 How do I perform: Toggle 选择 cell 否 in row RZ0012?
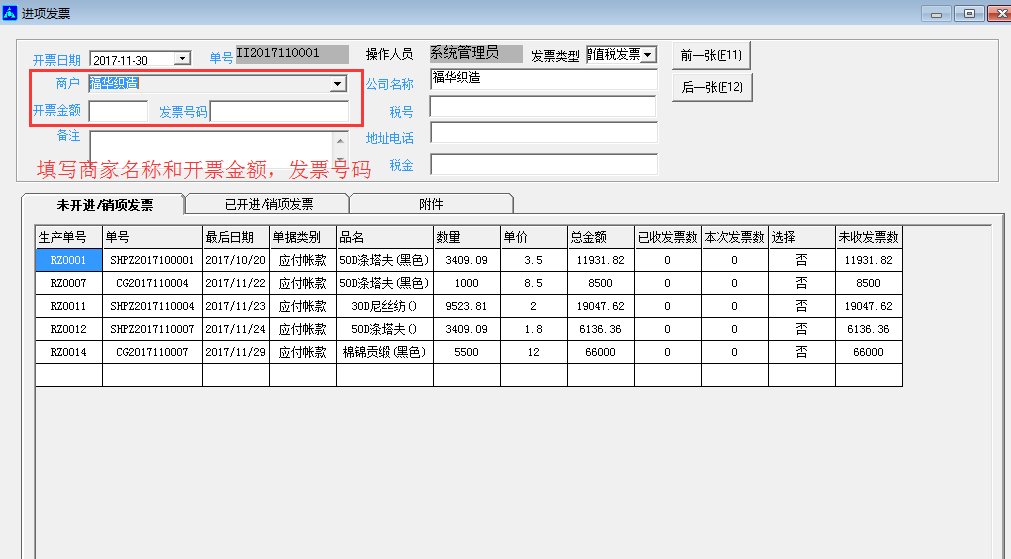click(802, 329)
